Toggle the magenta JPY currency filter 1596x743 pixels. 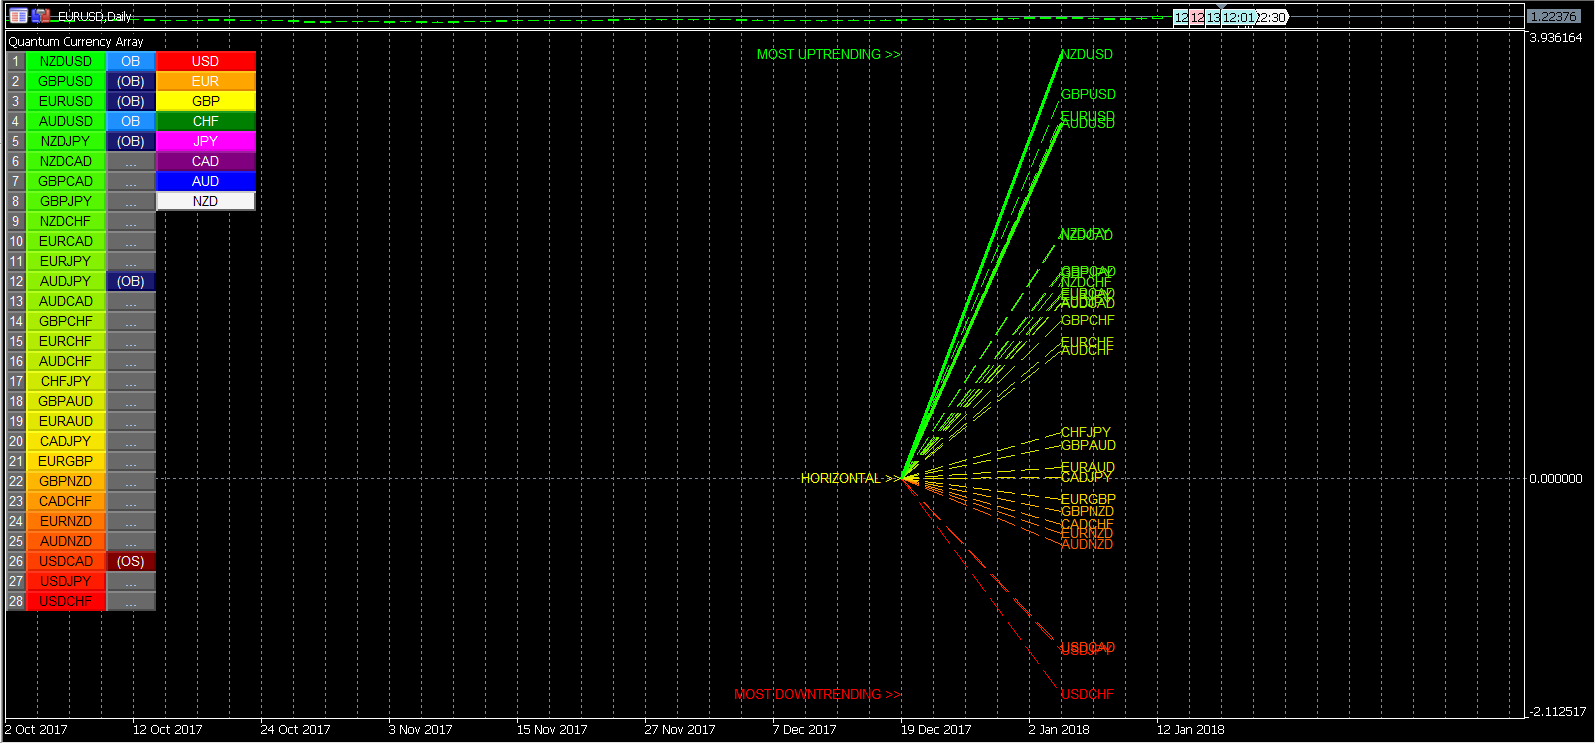coord(205,141)
